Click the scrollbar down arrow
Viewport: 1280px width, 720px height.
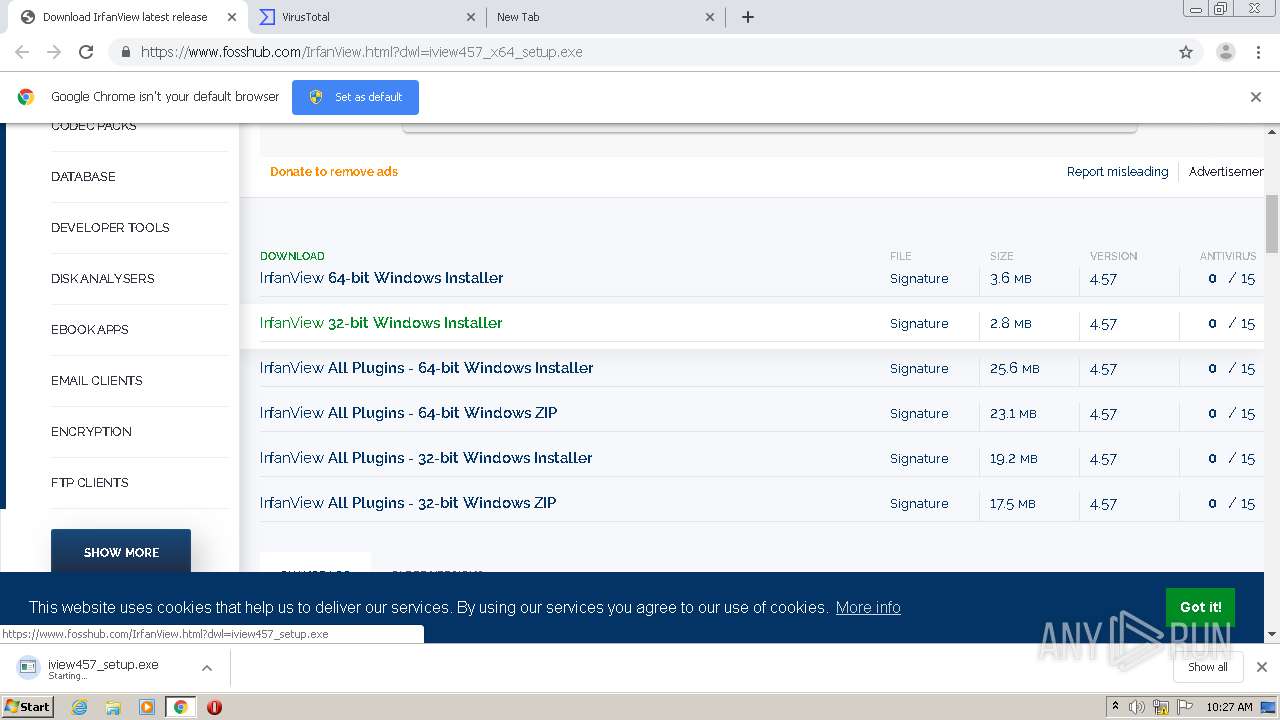pyautogui.click(x=1272, y=634)
